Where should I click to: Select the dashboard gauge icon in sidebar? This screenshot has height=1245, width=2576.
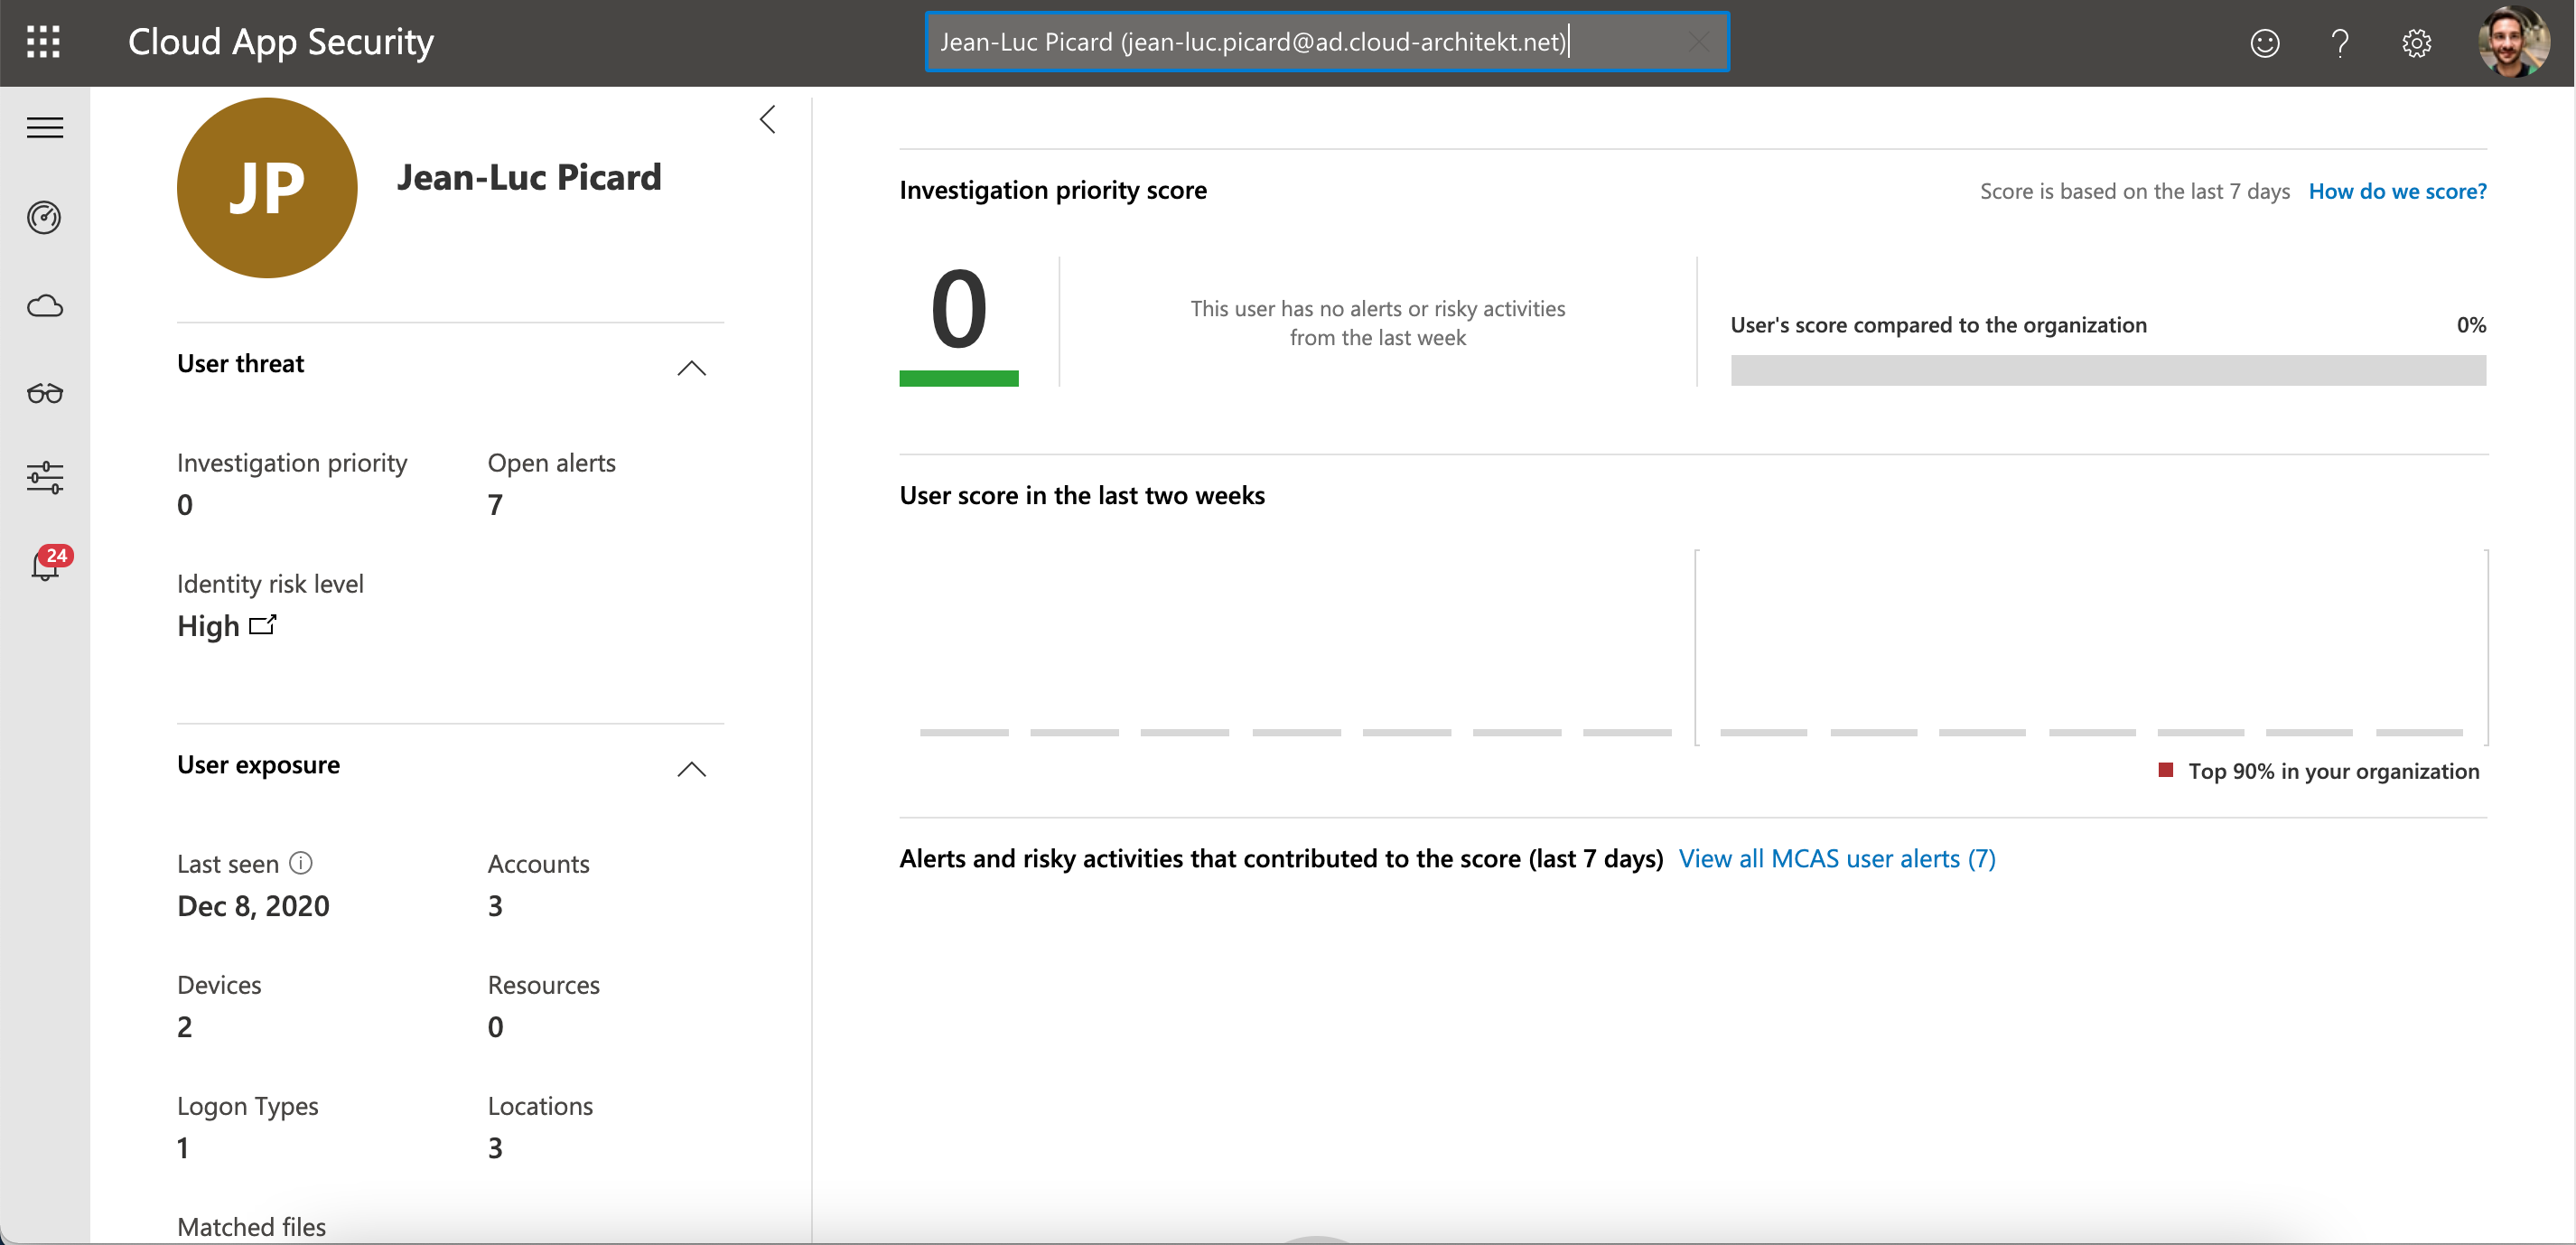click(44, 218)
